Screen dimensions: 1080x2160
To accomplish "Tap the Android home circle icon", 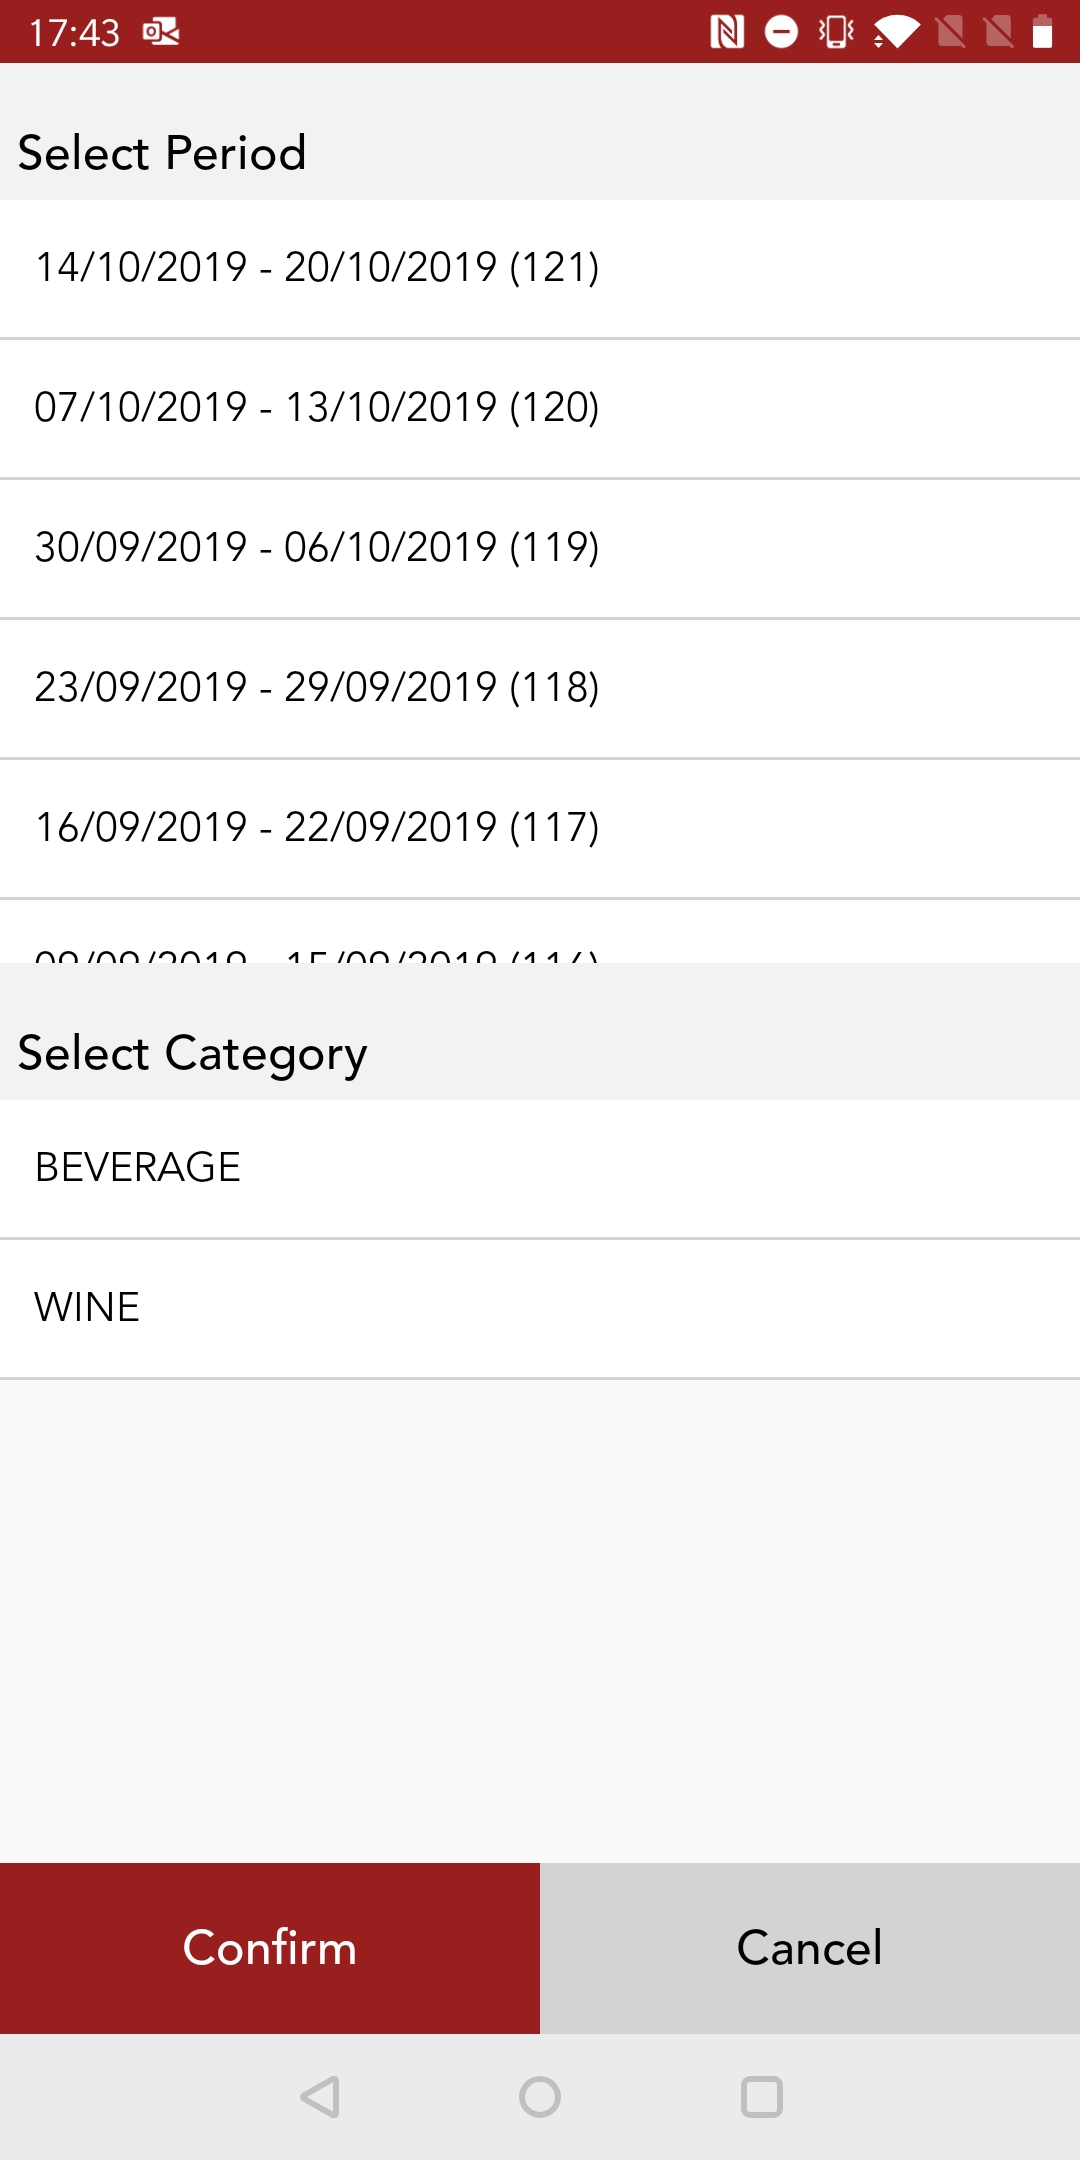I will [540, 2097].
